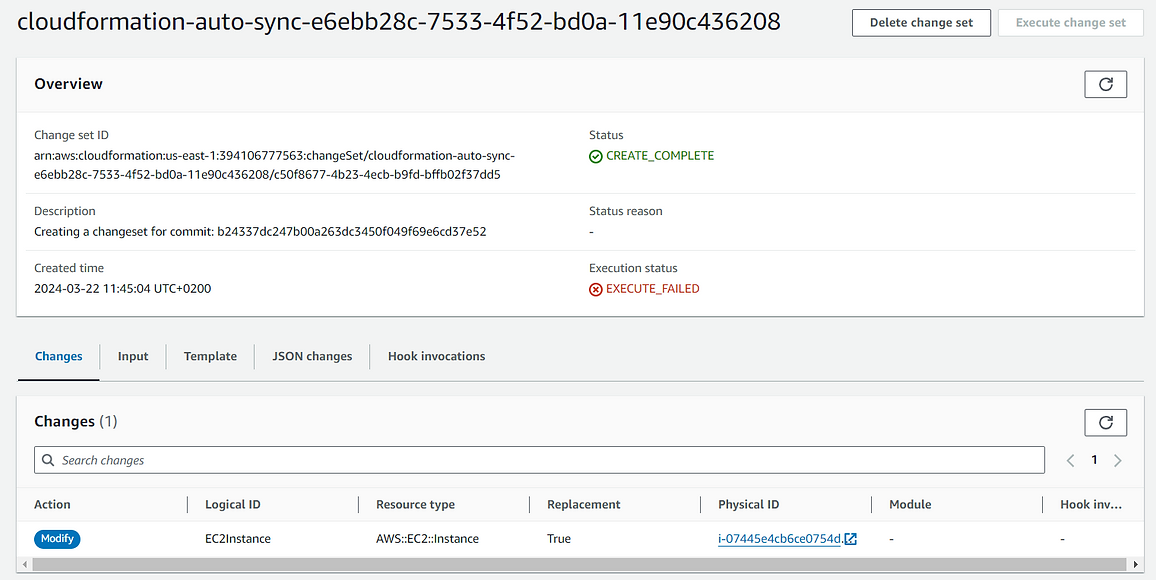Click the truncated Hook inv... column header
1156x580 pixels.
[x=1091, y=504]
